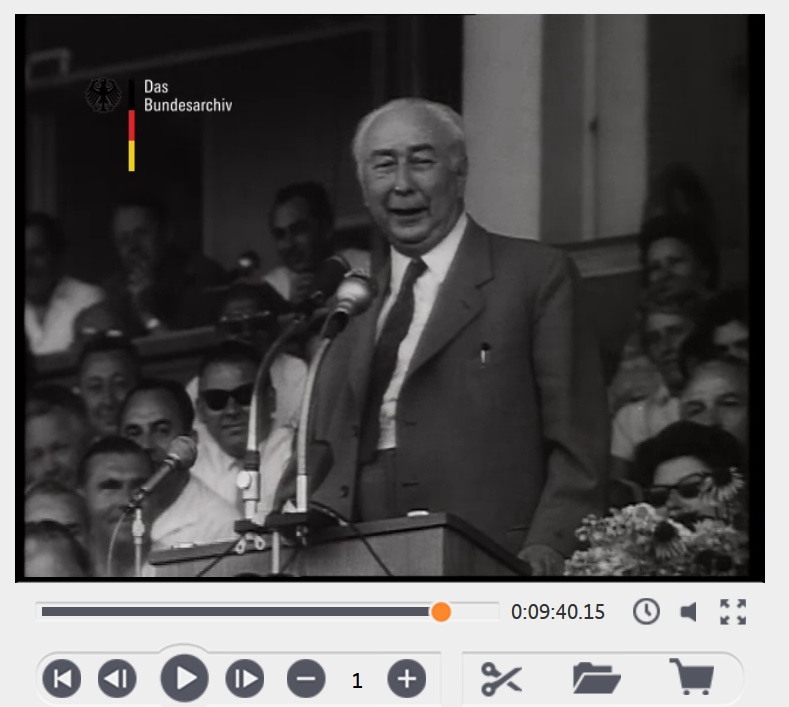
Task: Open the clock timecode icon
Action: point(646,611)
